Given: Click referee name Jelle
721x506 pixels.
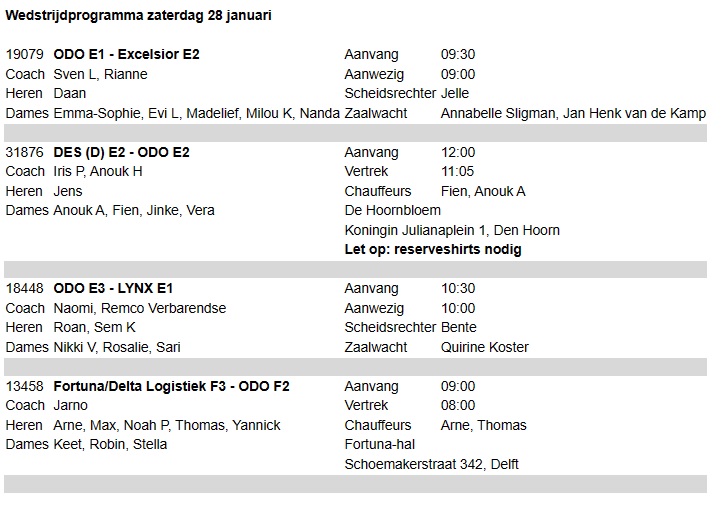Looking at the screenshot, I should click(455, 93).
